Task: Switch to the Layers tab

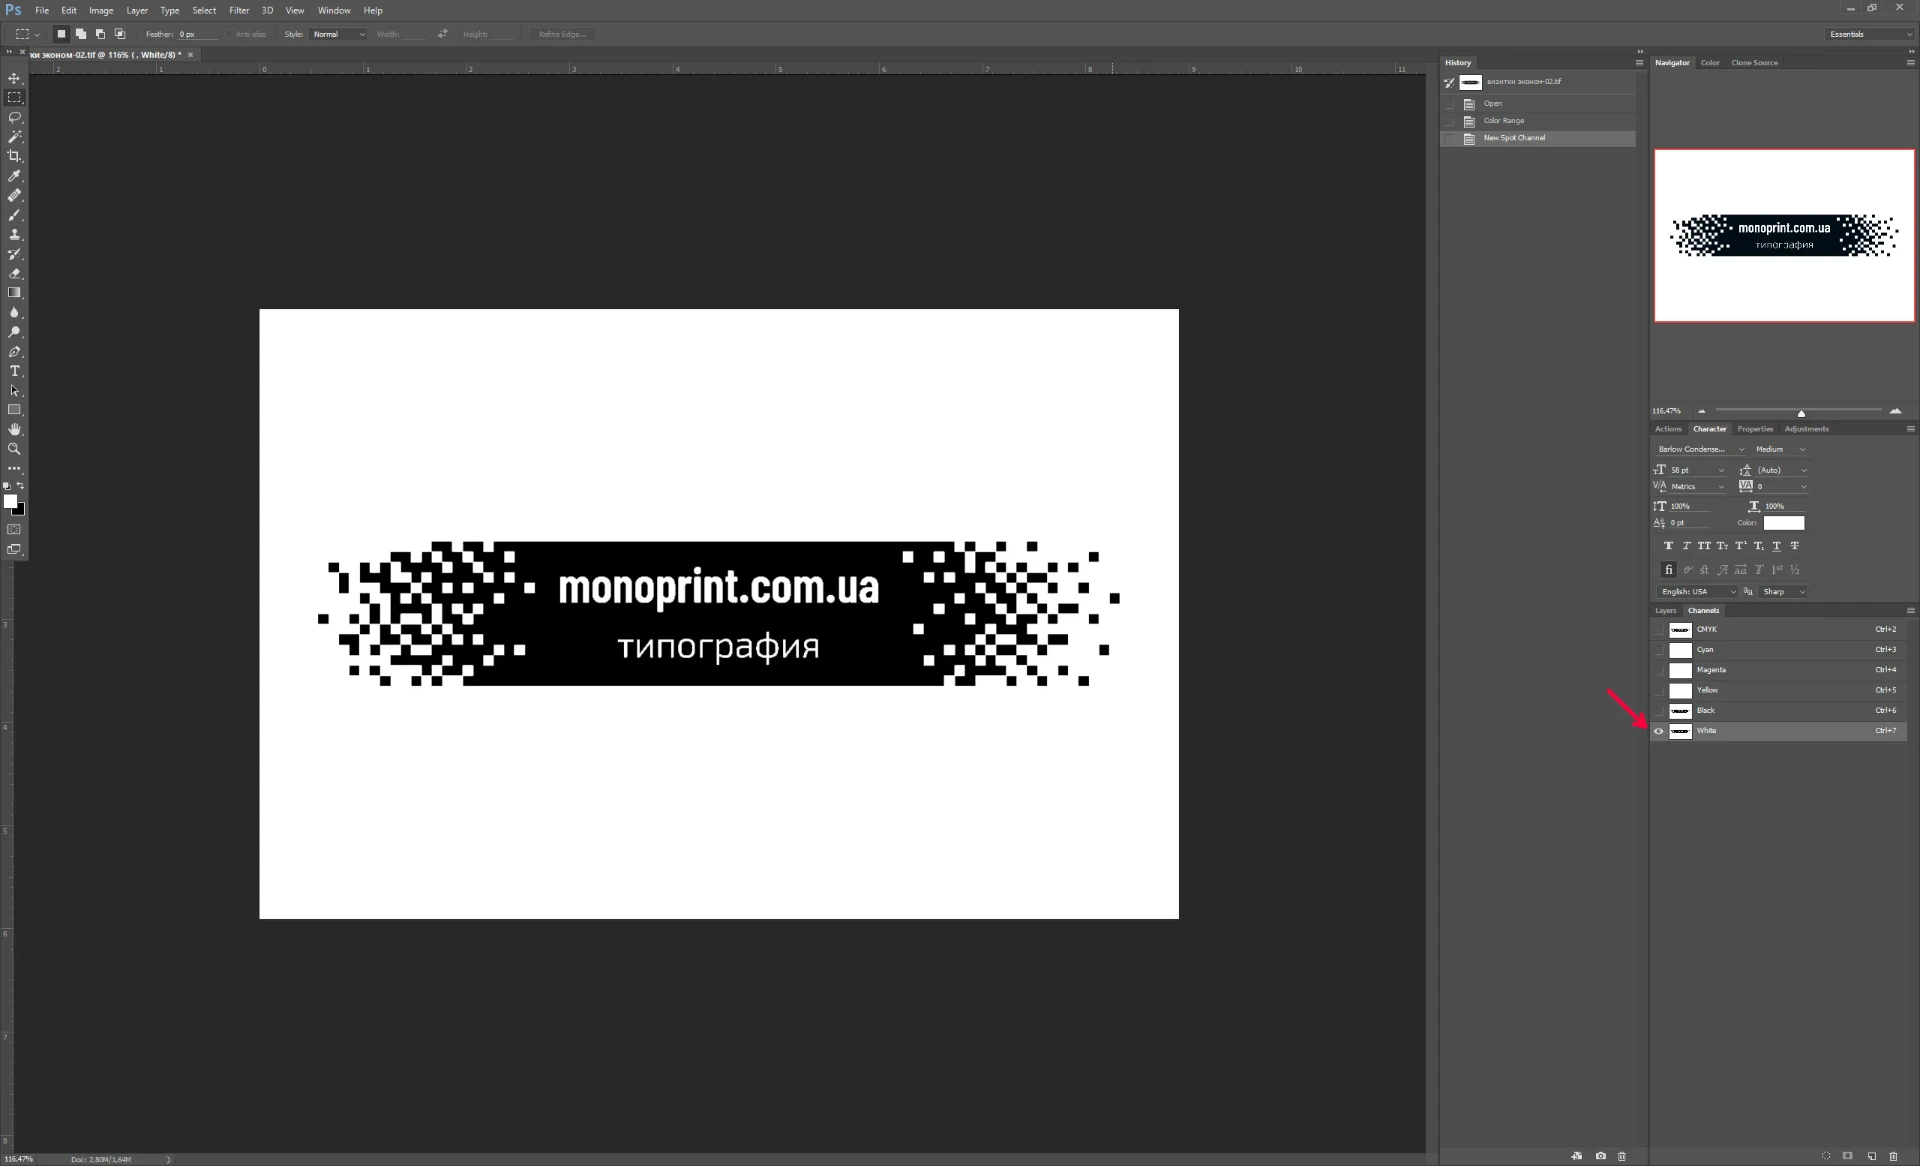Action: click(1665, 611)
